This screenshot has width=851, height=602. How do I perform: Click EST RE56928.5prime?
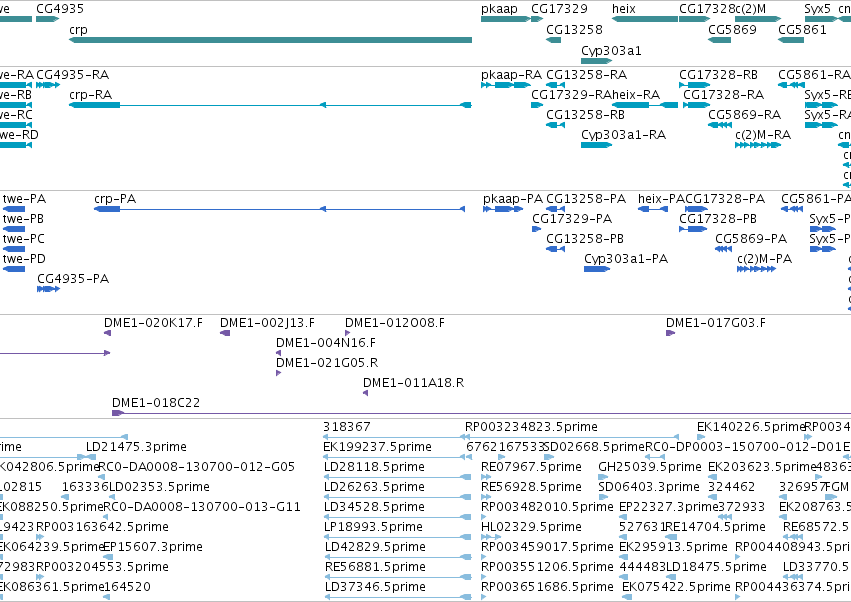(x=486, y=497)
